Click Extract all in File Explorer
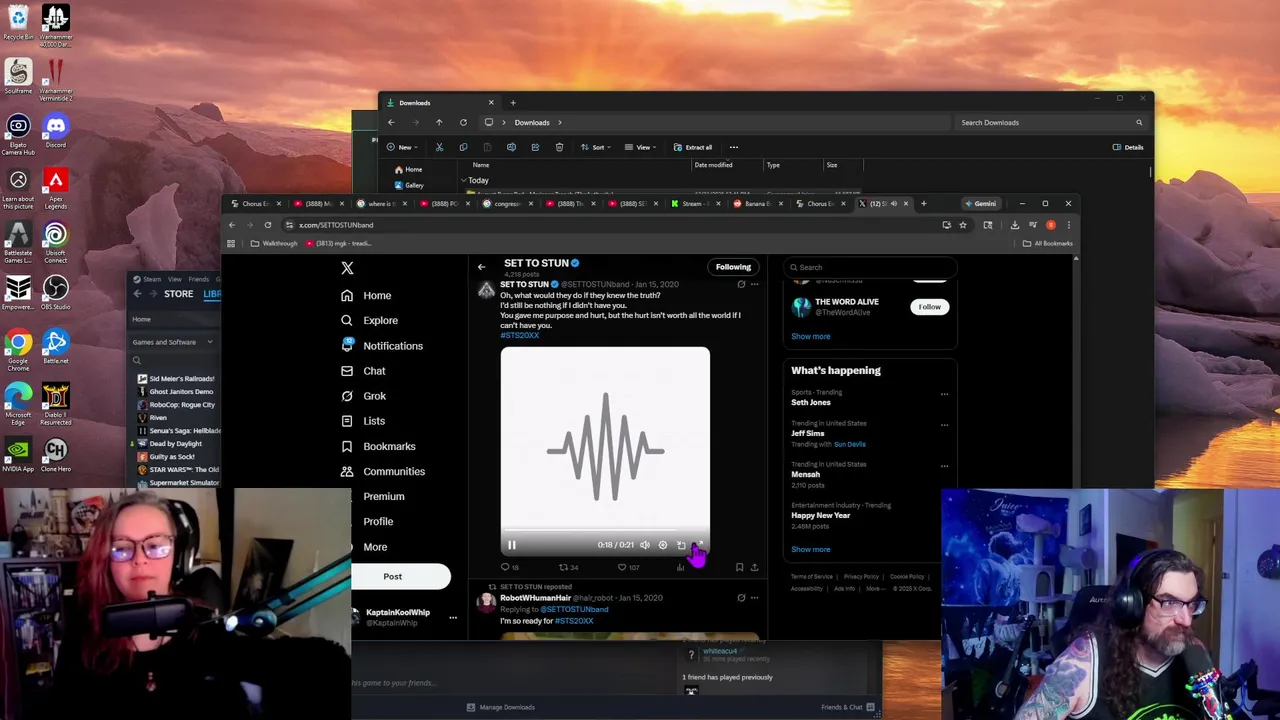The width and height of the screenshot is (1280, 720). pyautogui.click(x=693, y=147)
